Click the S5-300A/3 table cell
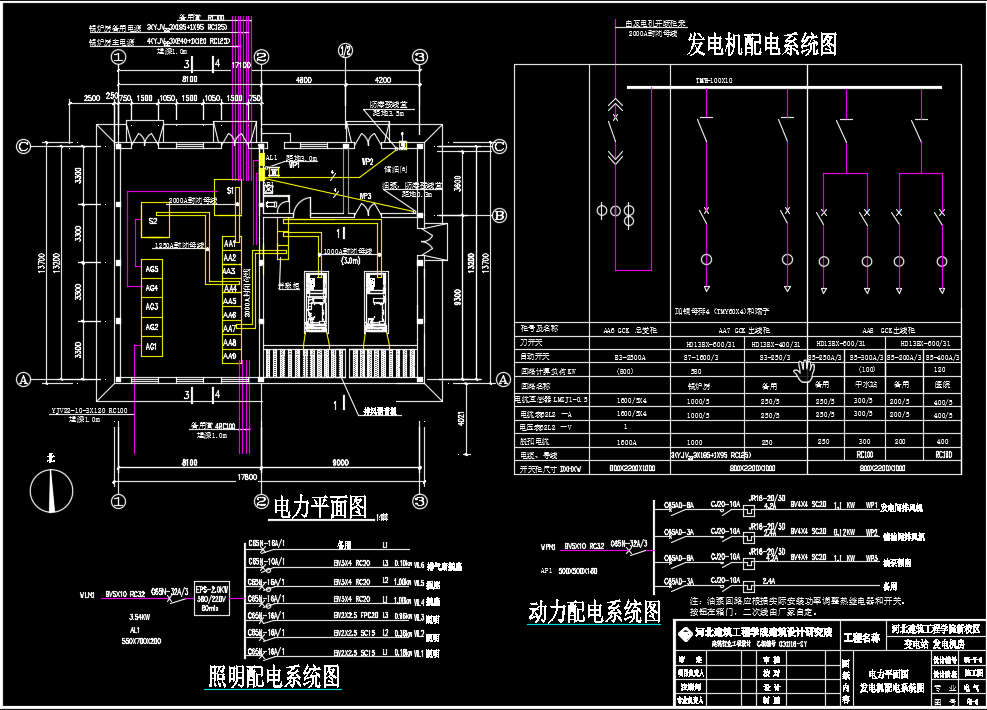This screenshot has width=987, height=710. point(867,358)
